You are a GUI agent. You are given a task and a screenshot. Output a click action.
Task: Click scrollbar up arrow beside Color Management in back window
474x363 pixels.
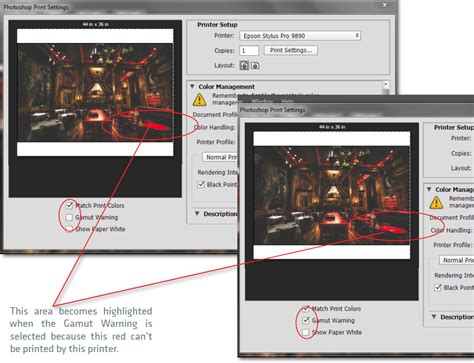(x=386, y=84)
